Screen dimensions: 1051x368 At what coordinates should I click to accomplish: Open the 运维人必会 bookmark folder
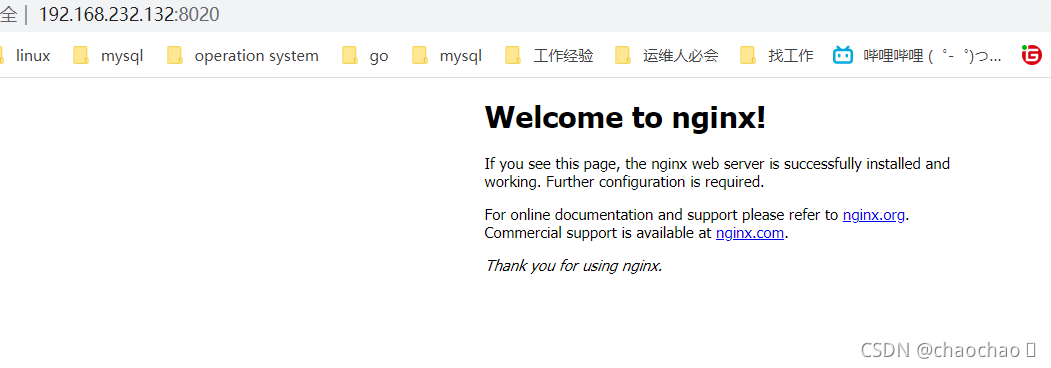[x=667, y=56]
